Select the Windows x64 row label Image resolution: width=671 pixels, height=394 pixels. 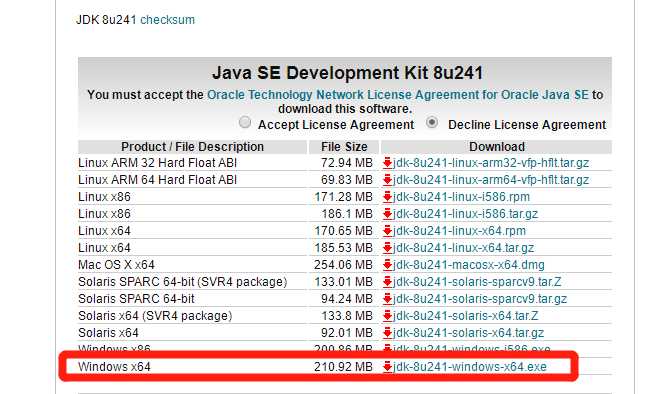point(115,367)
